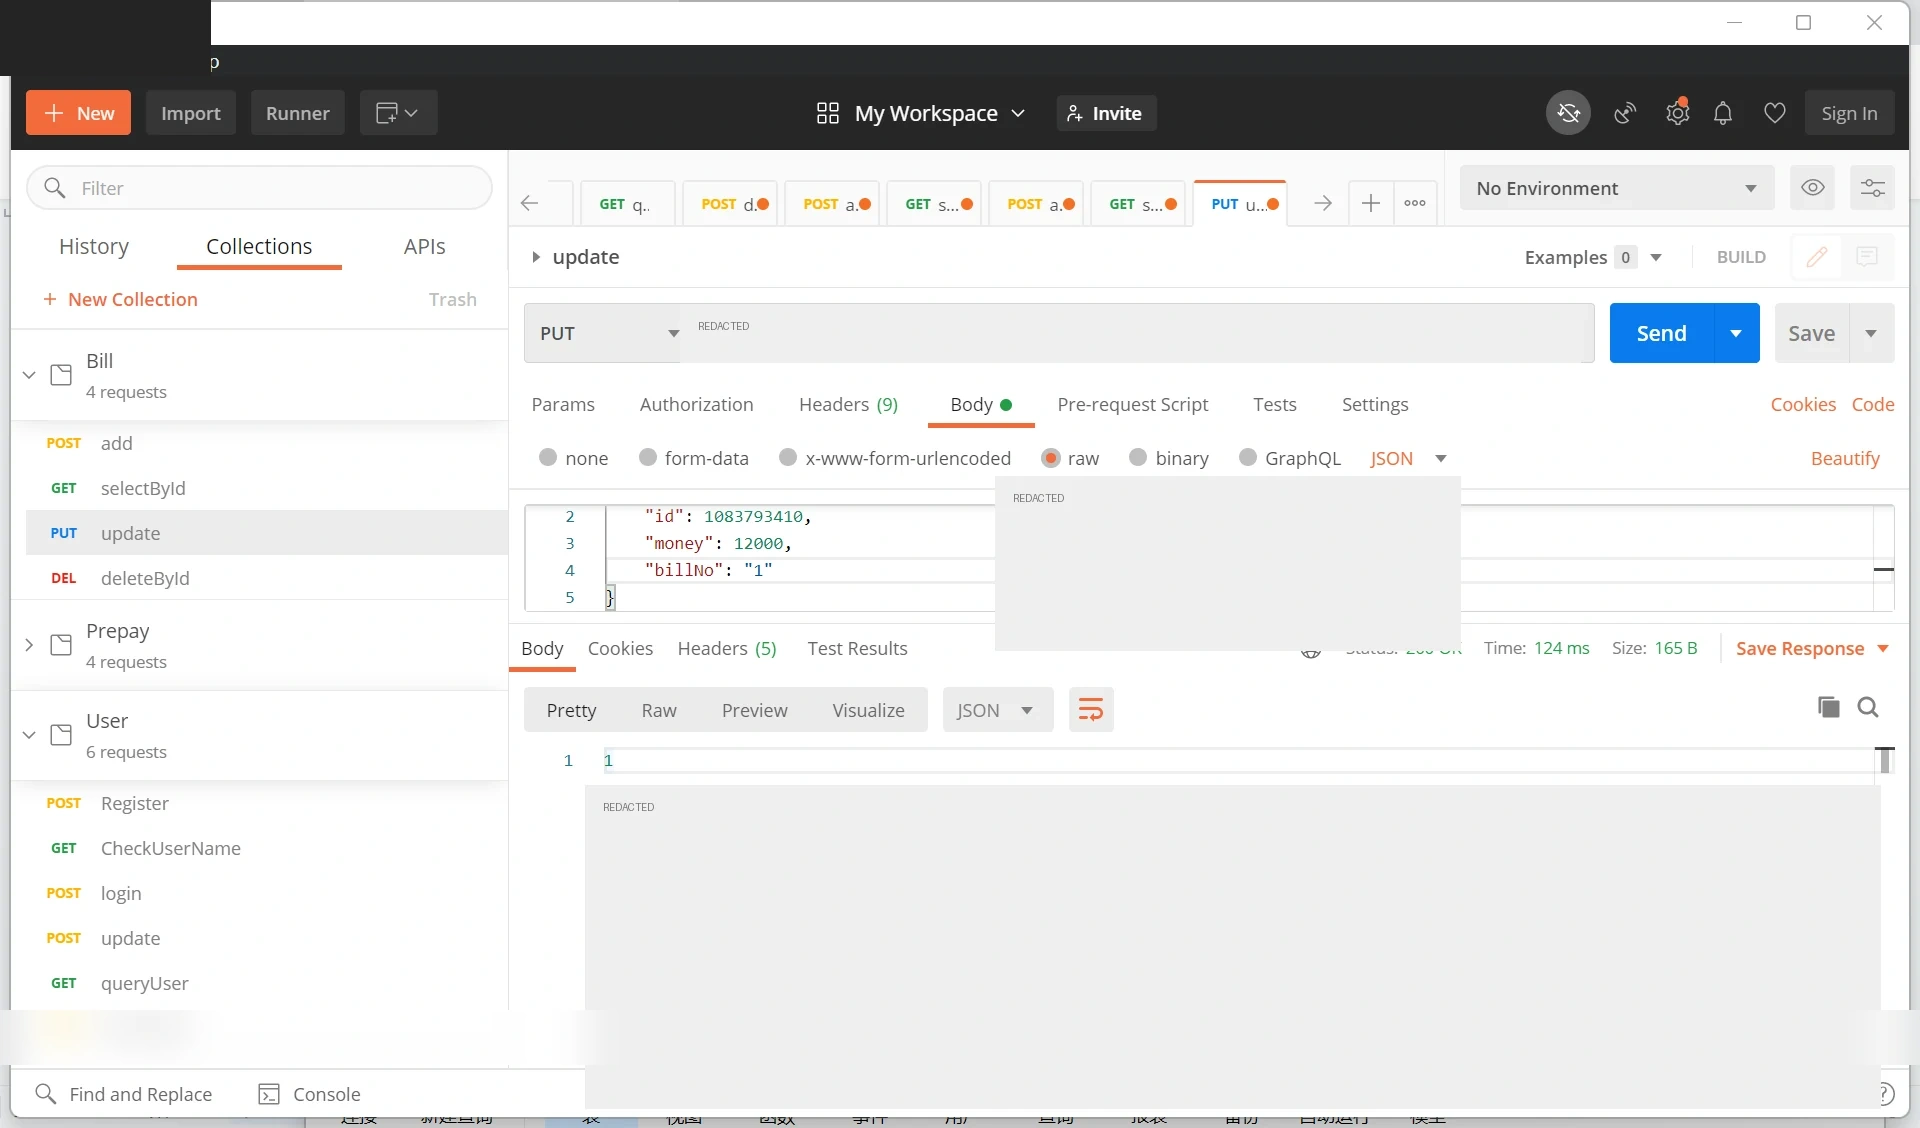Open the comments icon
This screenshot has width=1920, height=1128.
pyautogui.click(x=1866, y=257)
